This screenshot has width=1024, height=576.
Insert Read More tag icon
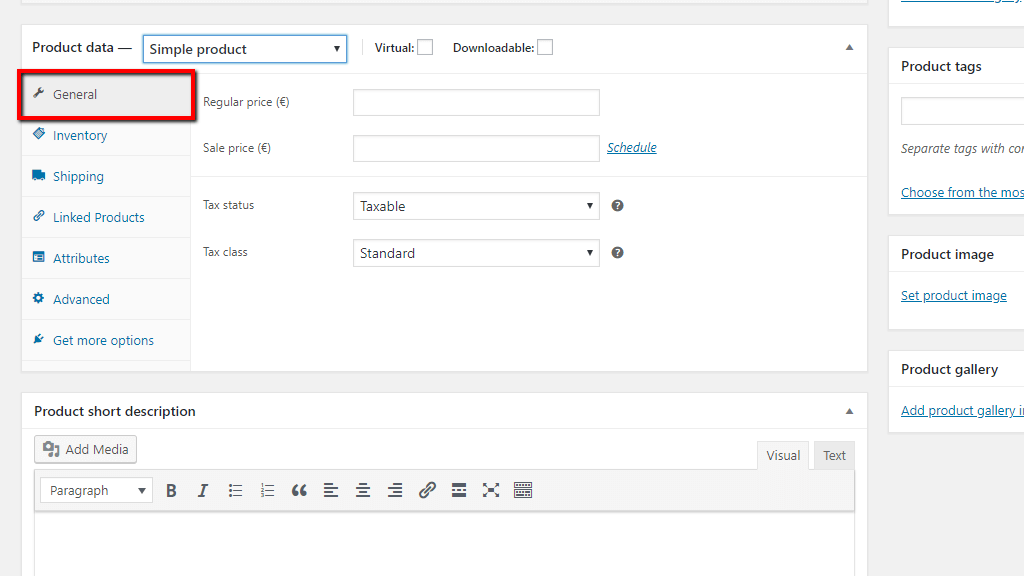(x=459, y=490)
